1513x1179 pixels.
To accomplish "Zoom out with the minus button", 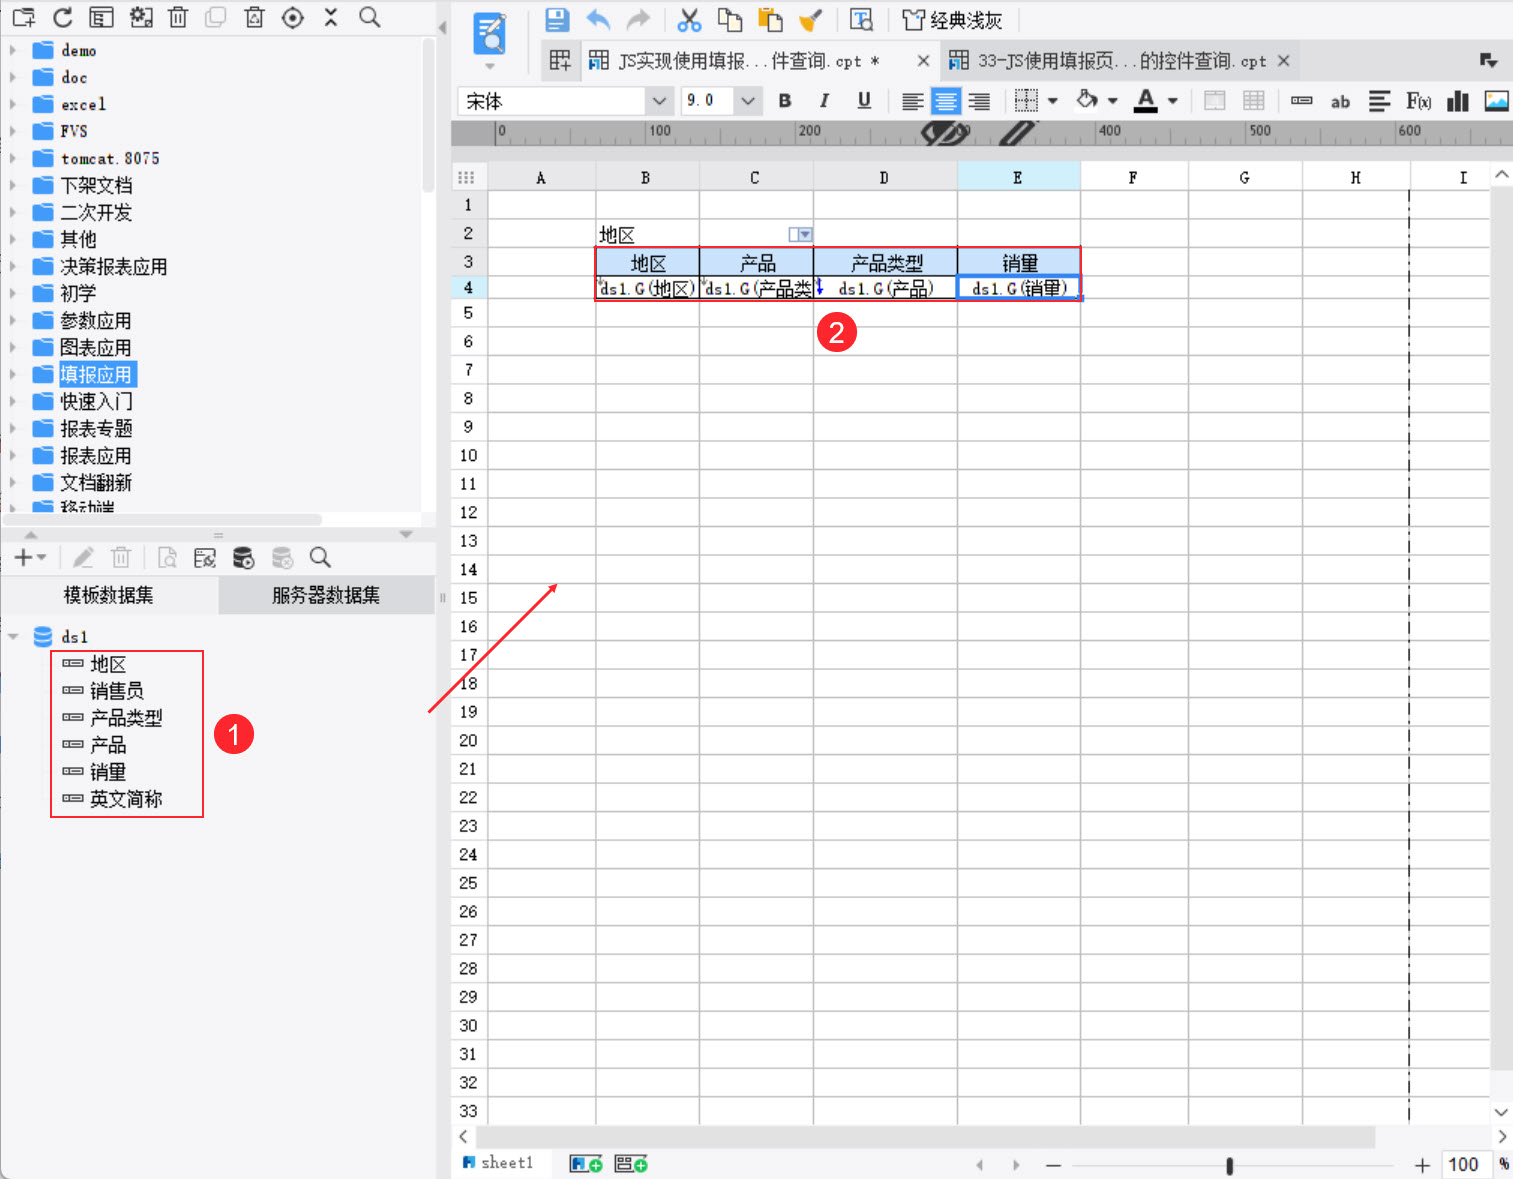I will [x=1053, y=1165].
